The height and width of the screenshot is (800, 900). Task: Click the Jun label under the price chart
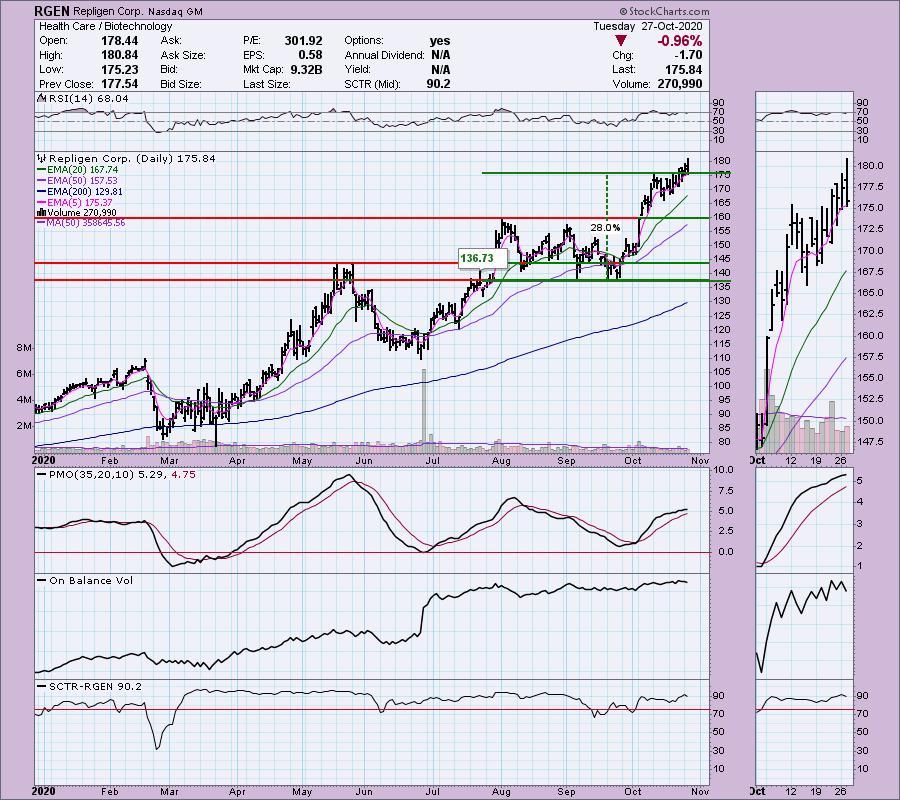[364, 460]
